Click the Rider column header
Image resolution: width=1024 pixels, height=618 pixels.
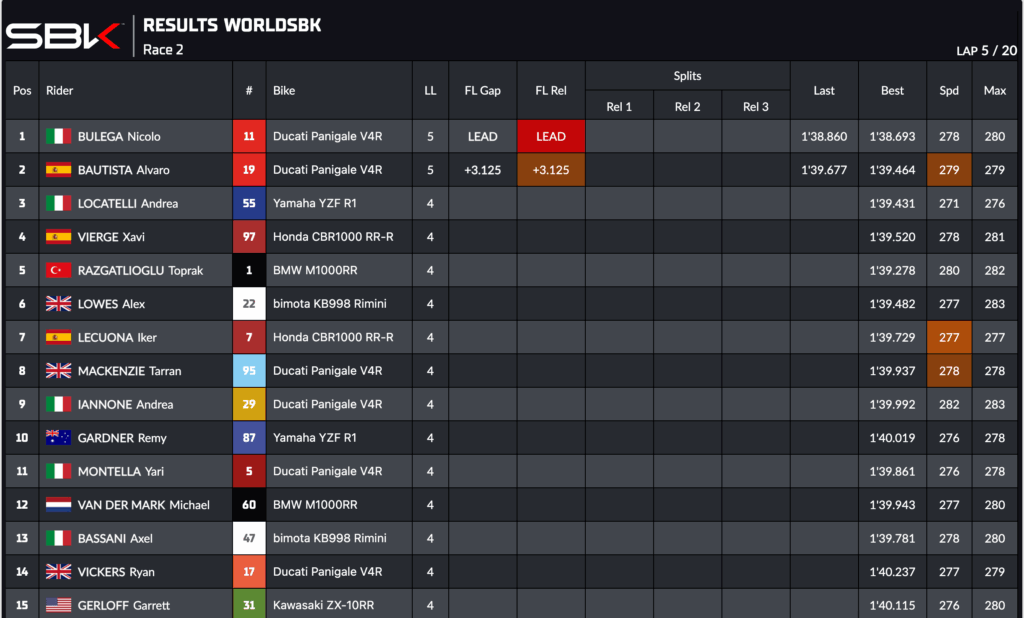(x=60, y=91)
